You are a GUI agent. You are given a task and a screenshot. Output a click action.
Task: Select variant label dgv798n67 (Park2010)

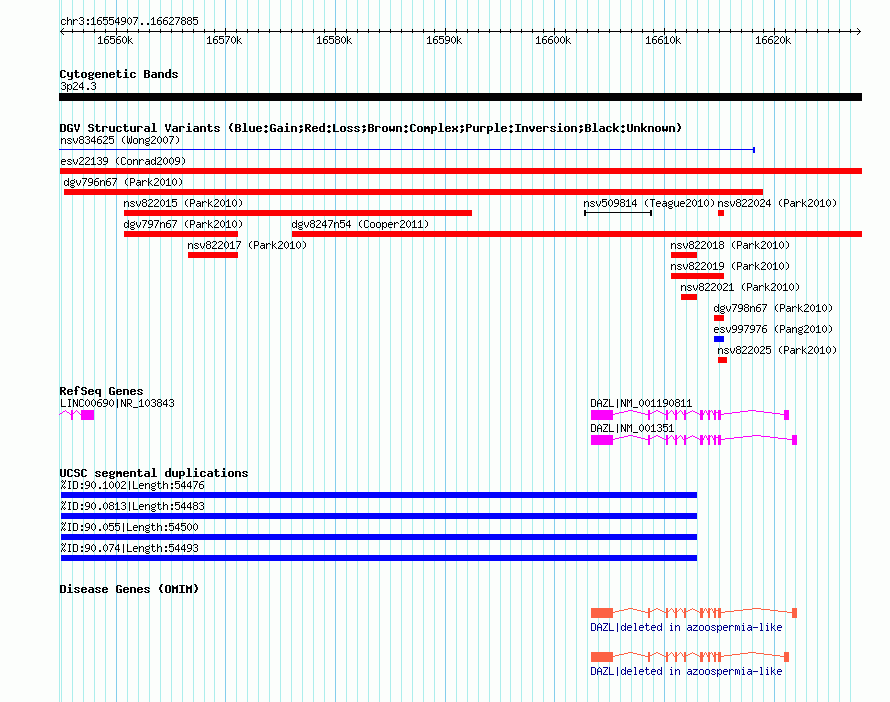click(x=773, y=308)
